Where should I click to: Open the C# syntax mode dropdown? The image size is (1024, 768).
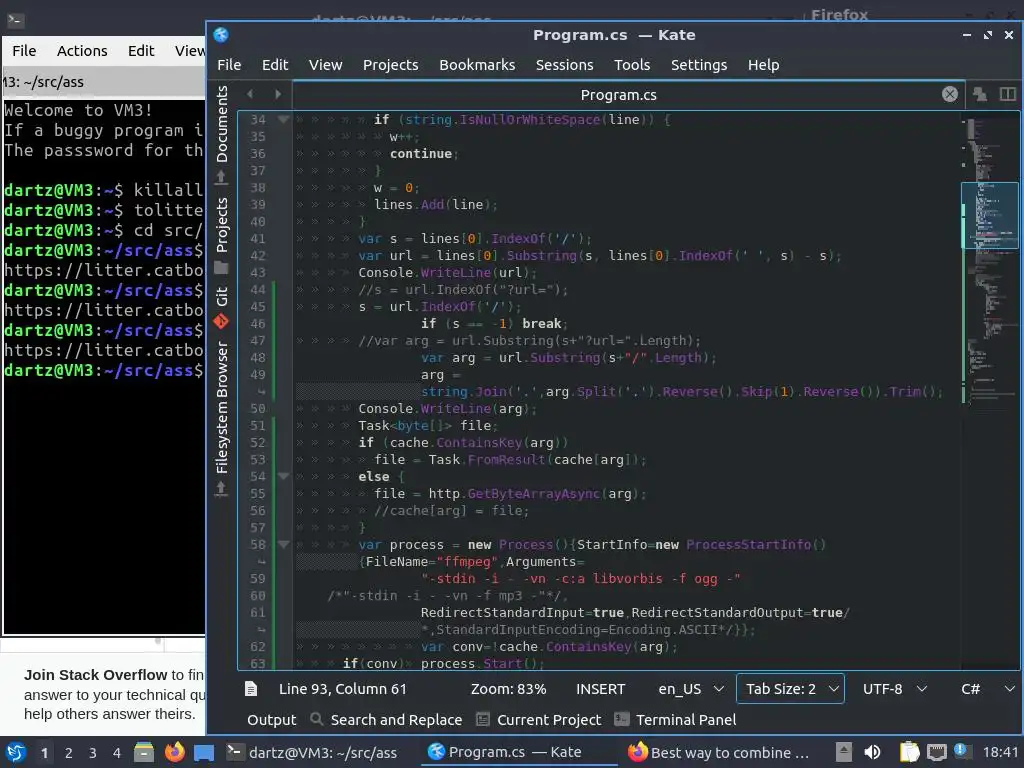tap(988, 689)
